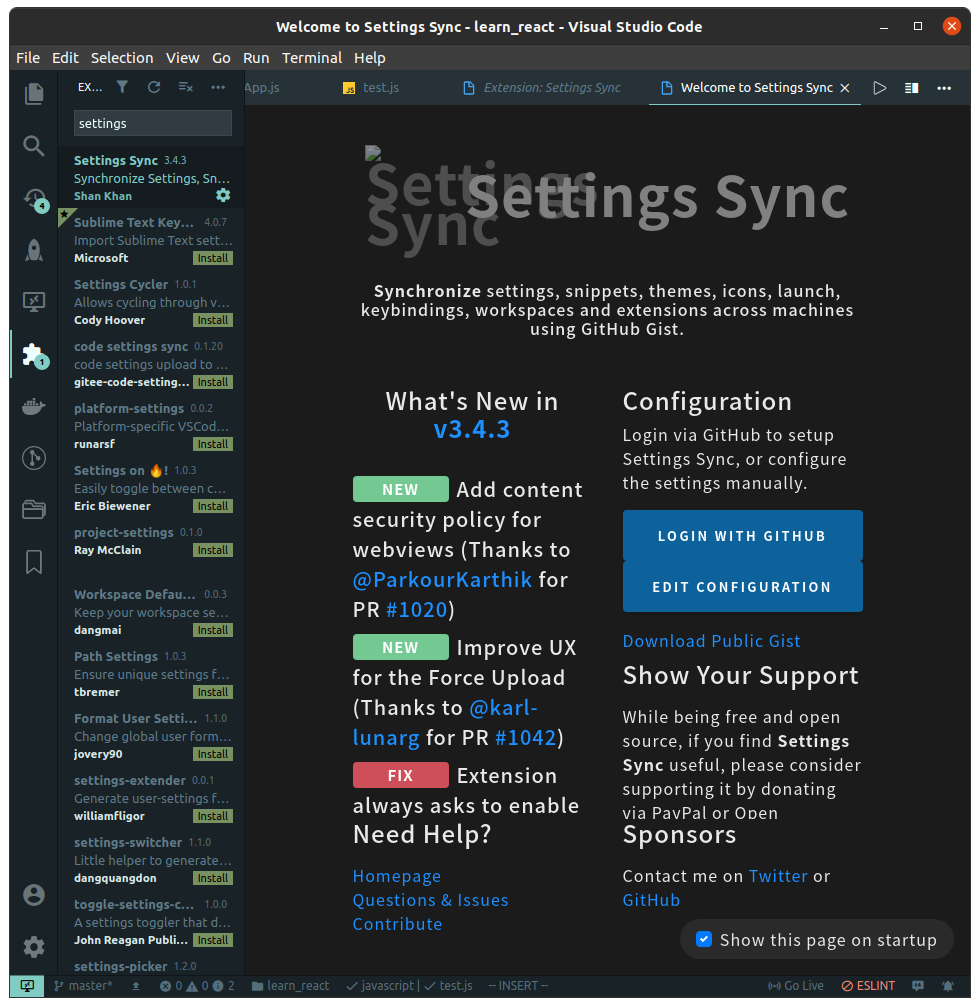Screen dimensions: 980x1007
Task: Open the Terminal menu
Action: pyautogui.click(x=311, y=58)
